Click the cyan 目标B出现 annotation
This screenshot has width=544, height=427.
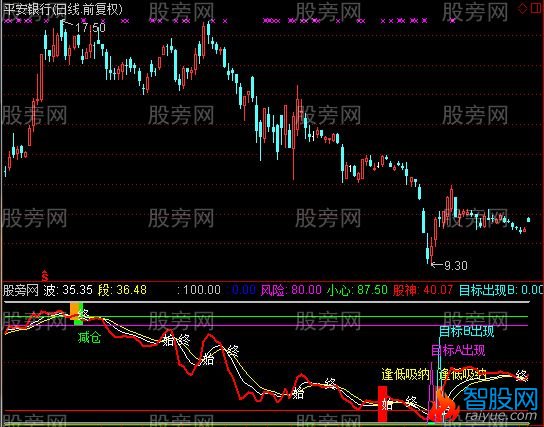(467, 332)
